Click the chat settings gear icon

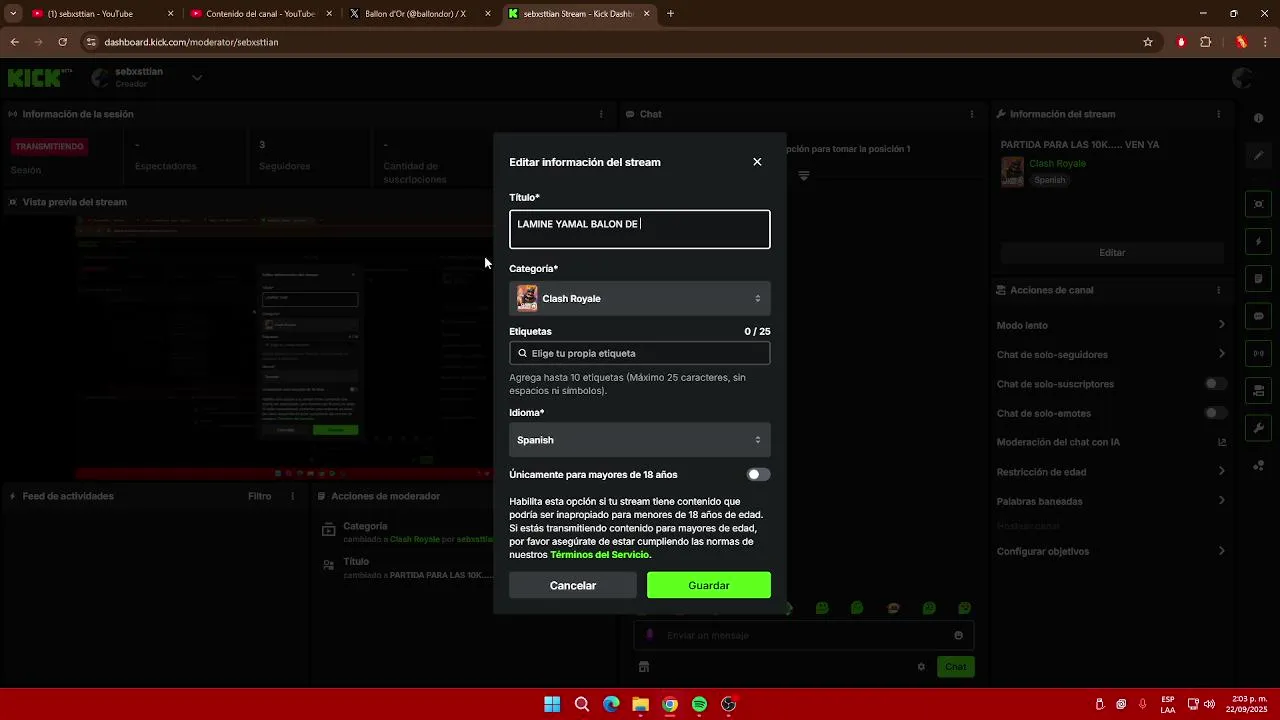(921, 667)
